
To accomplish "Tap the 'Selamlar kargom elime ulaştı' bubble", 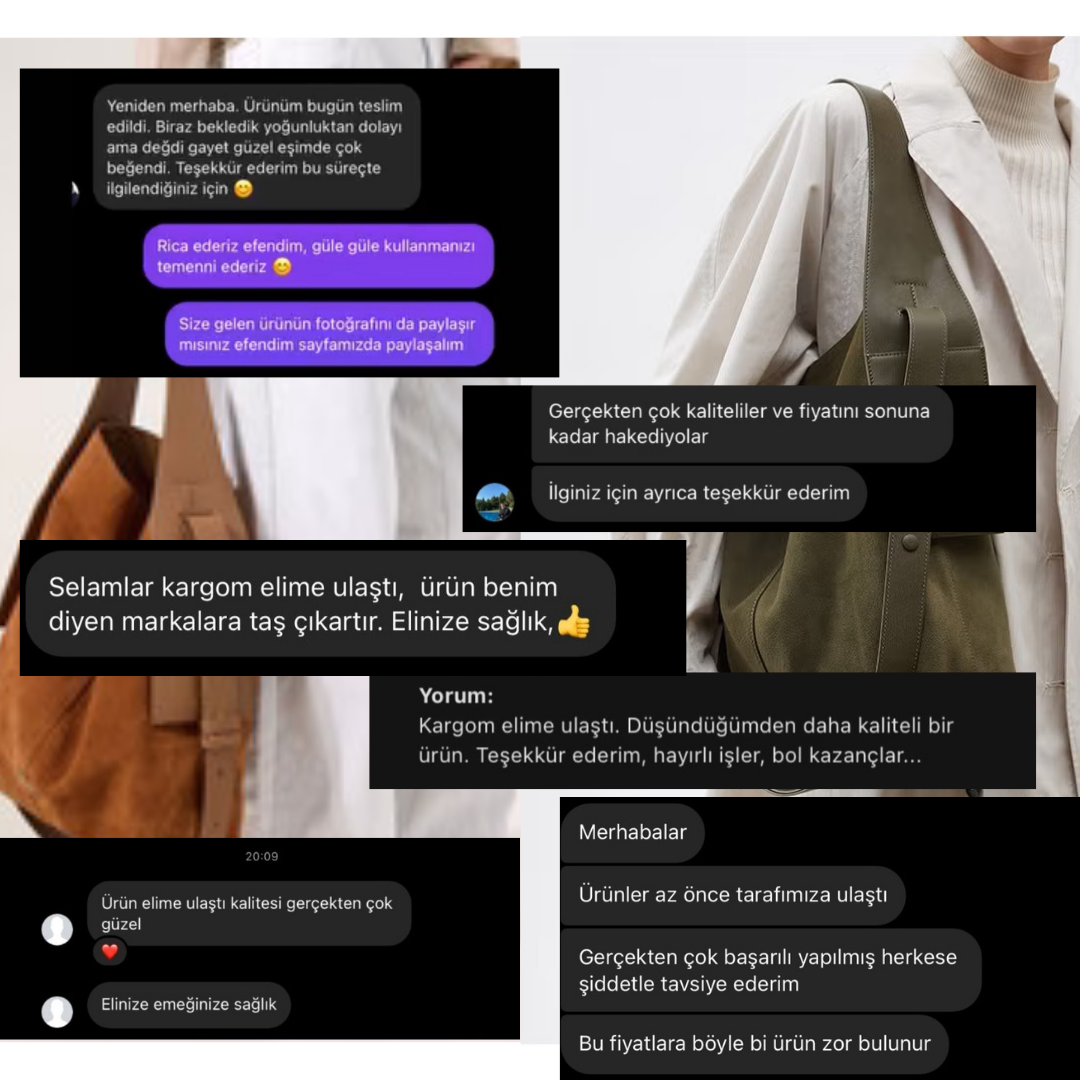I will 320,604.
